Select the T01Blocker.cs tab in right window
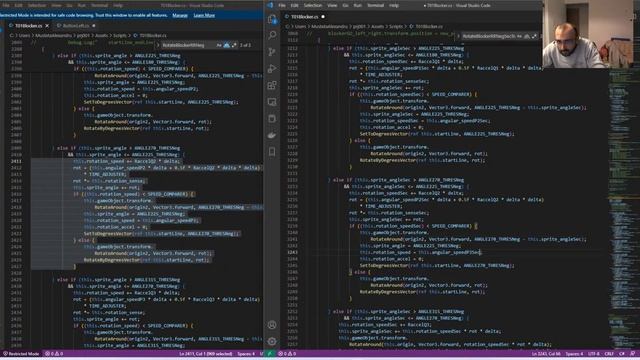This screenshot has width=640, height=360. point(304,17)
